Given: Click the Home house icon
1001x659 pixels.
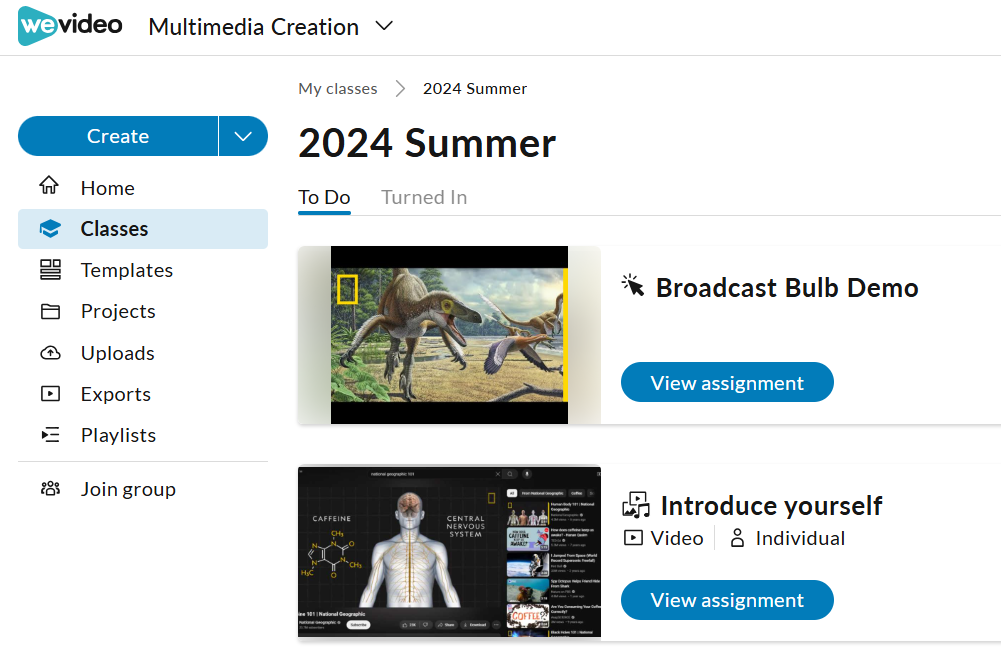Looking at the screenshot, I should 50,186.
